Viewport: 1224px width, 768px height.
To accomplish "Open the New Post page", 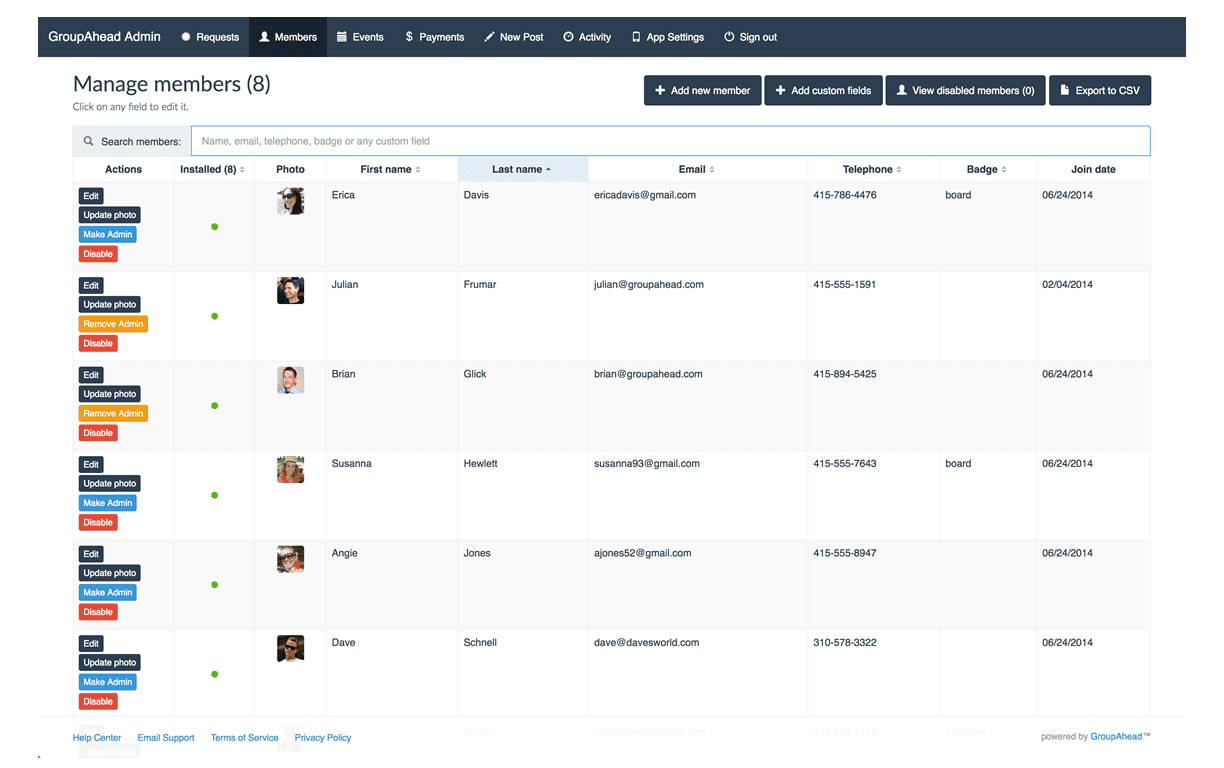I will (x=513, y=37).
